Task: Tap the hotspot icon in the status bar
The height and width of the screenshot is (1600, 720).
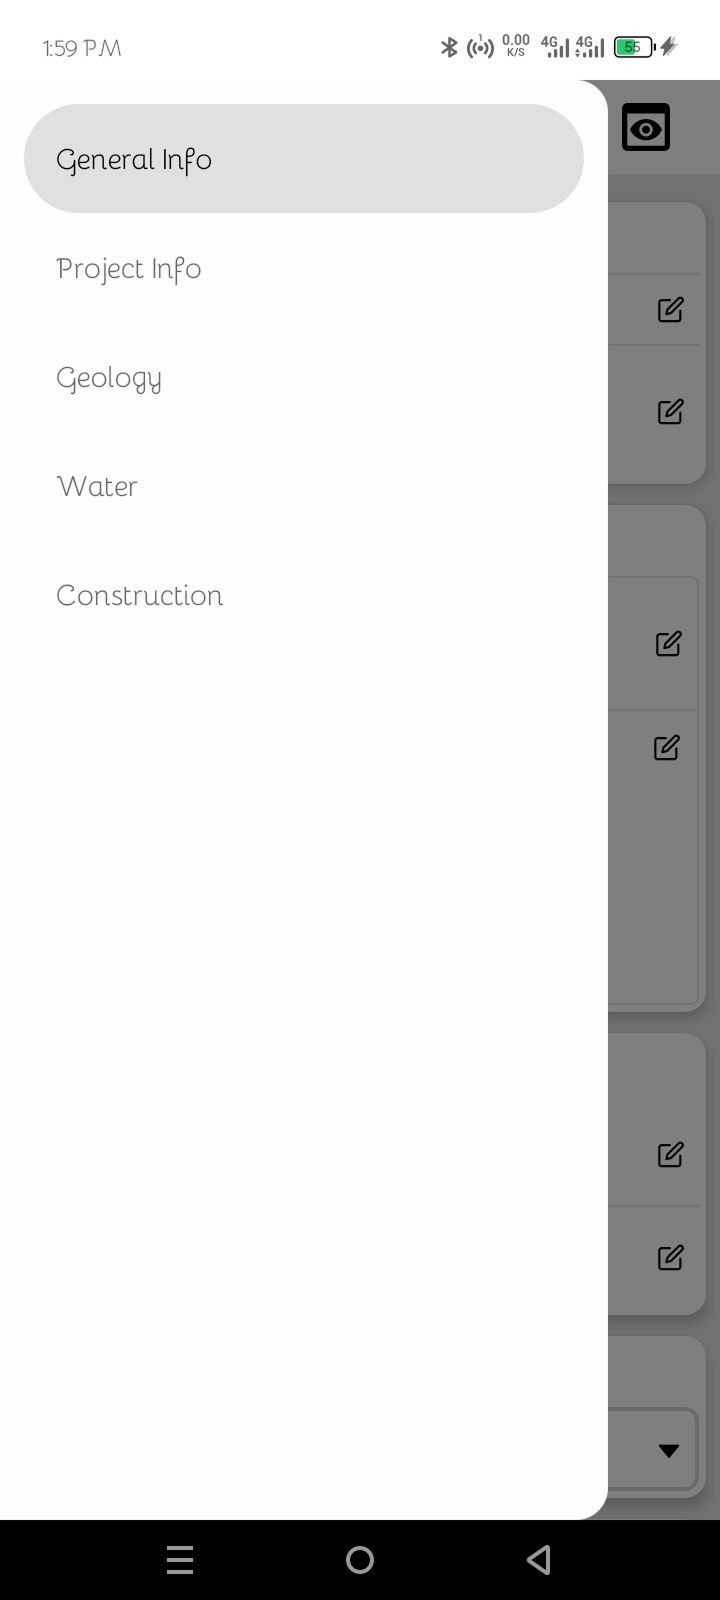Action: [x=481, y=47]
